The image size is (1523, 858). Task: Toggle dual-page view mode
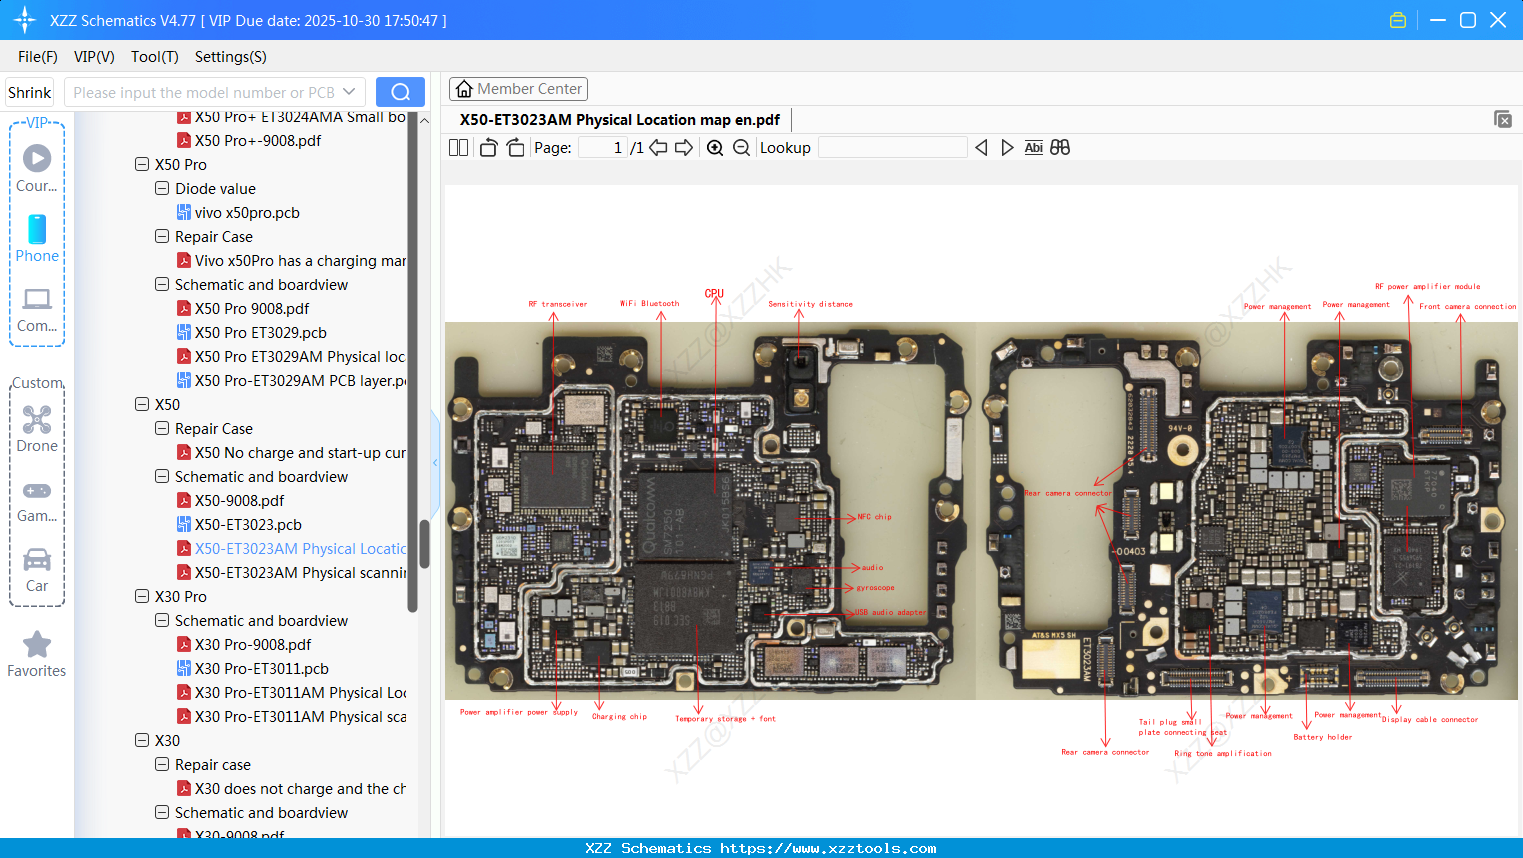tap(457, 147)
